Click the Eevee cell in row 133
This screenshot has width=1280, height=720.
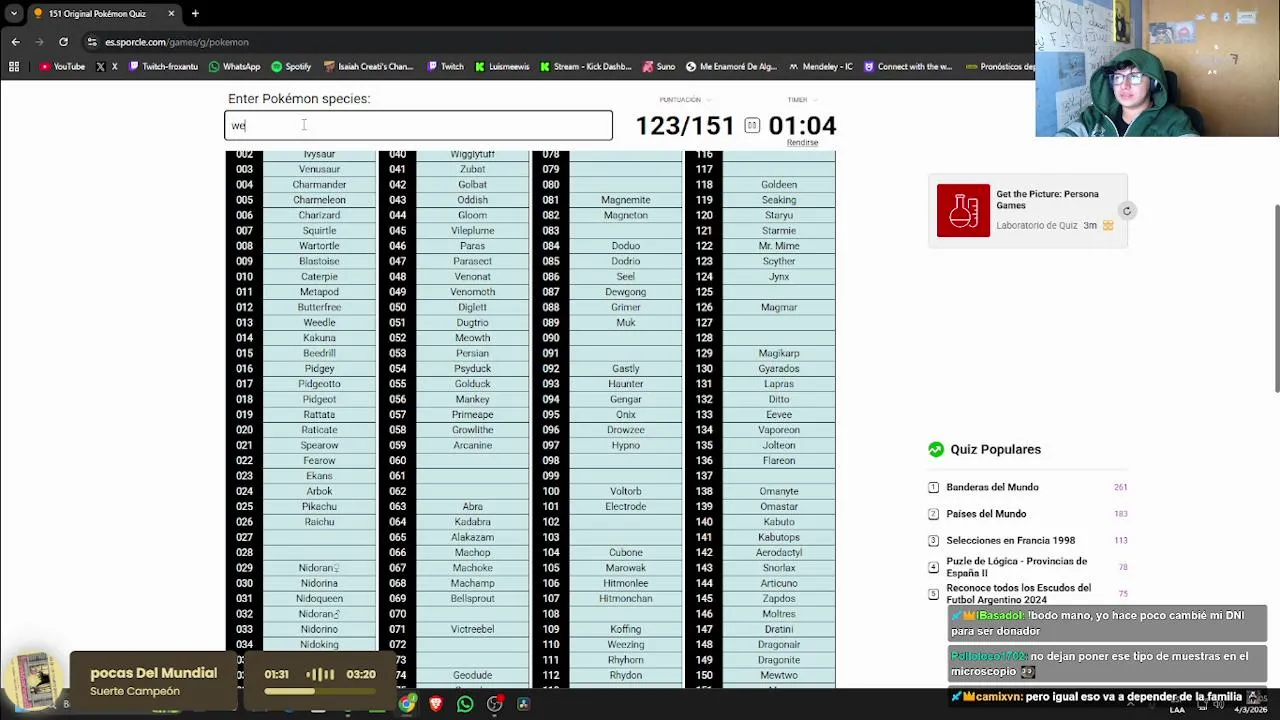[x=778, y=415]
